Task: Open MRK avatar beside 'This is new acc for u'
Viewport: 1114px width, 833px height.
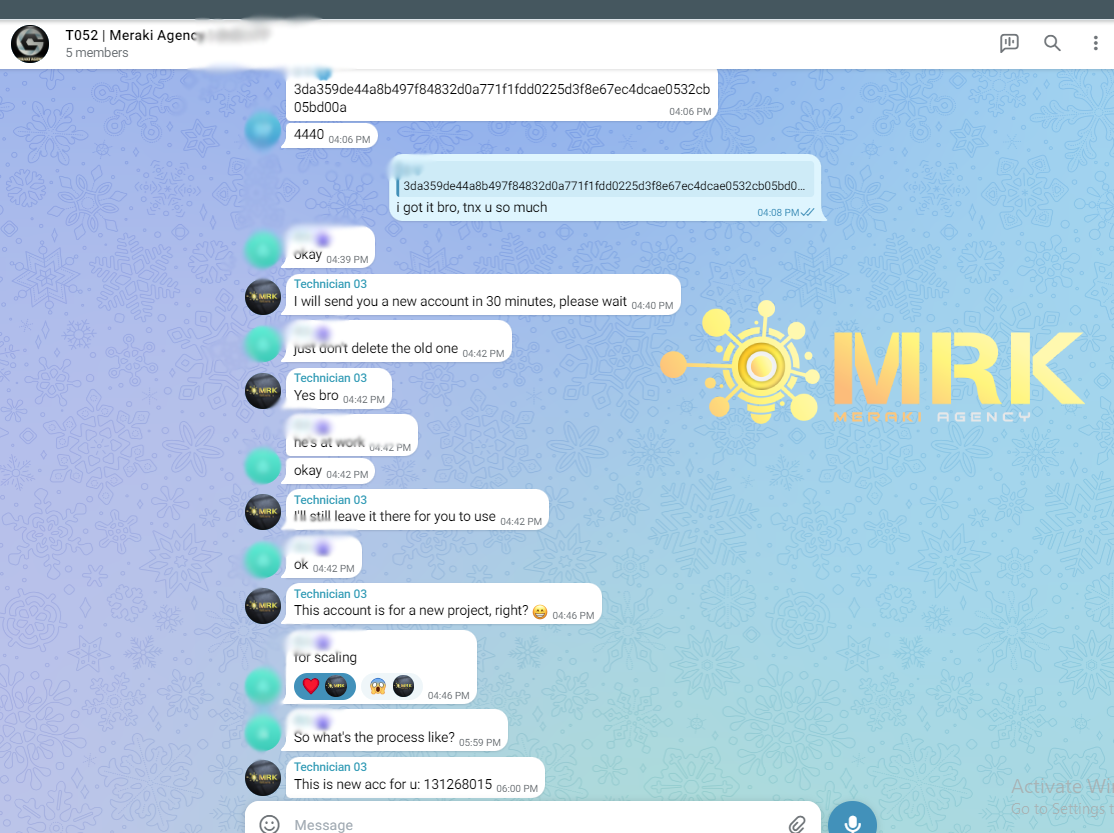Action: point(263,778)
